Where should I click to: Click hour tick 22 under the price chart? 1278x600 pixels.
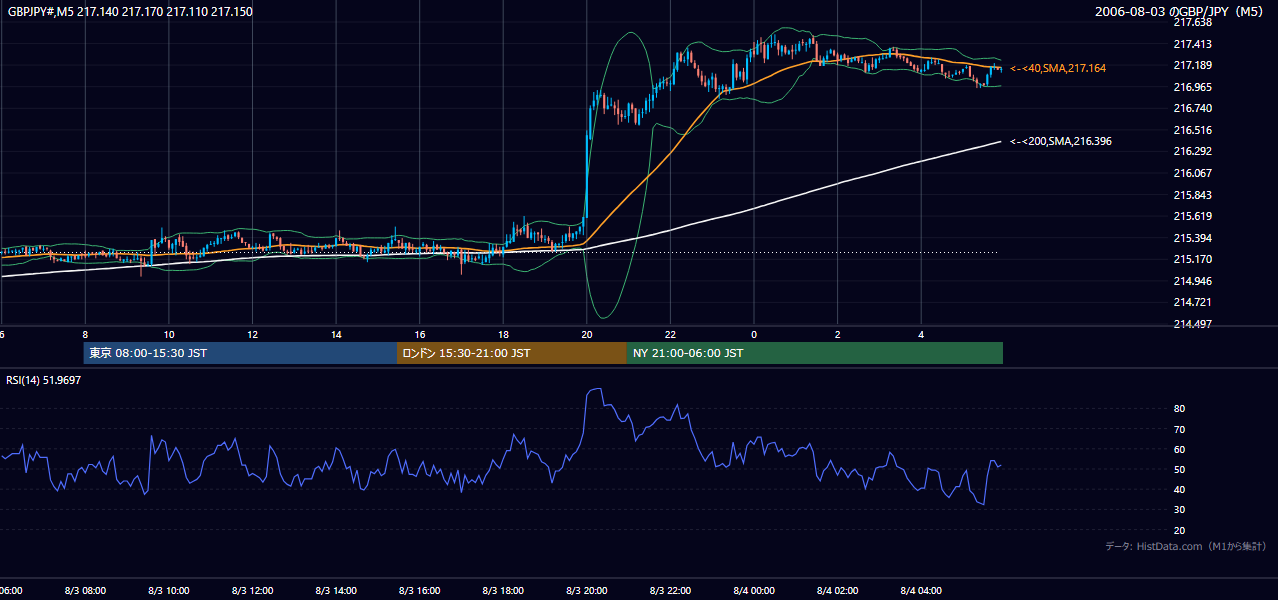click(x=671, y=335)
